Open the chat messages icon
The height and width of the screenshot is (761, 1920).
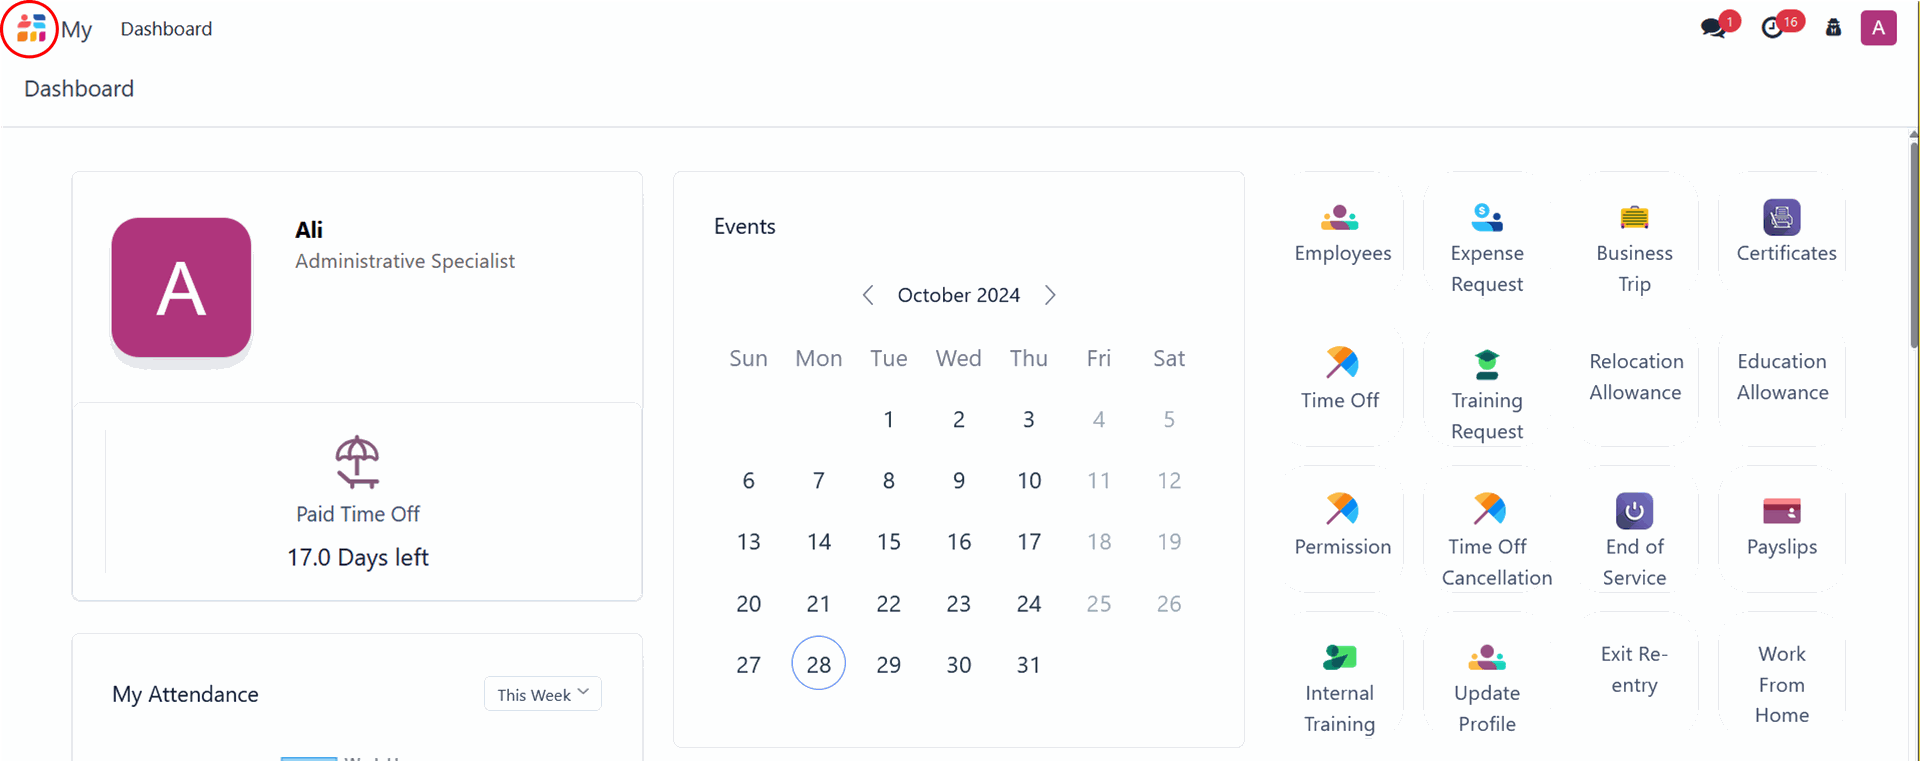pos(1714,28)
